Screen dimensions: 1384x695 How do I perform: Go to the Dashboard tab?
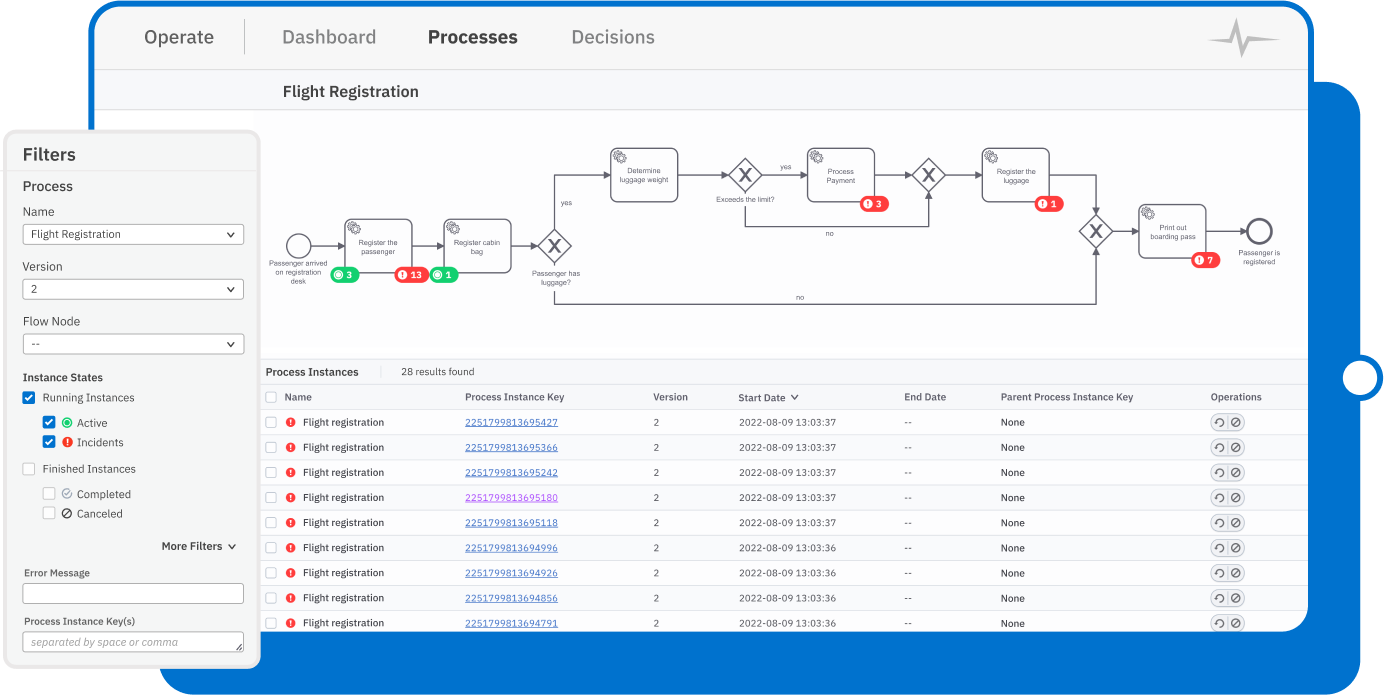[x=329, y=37]
